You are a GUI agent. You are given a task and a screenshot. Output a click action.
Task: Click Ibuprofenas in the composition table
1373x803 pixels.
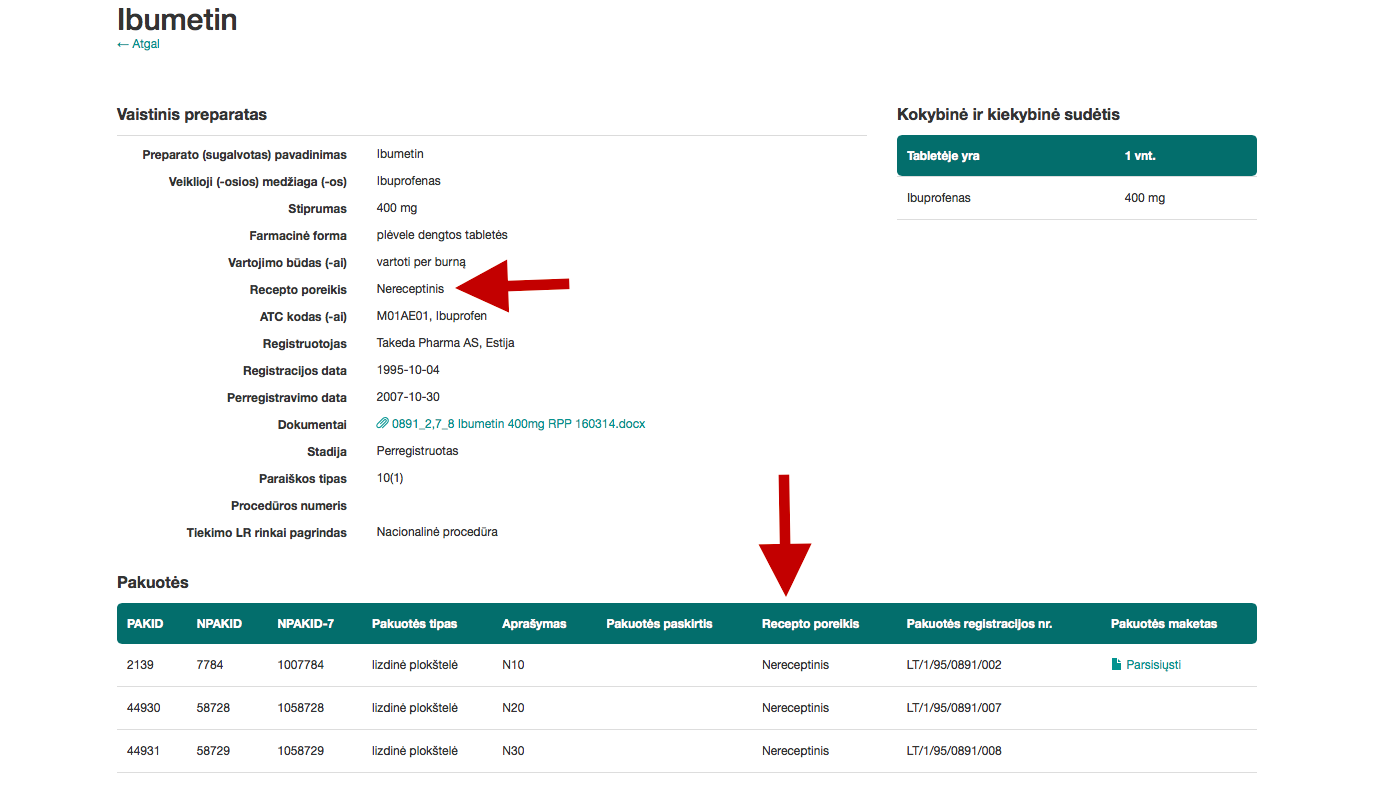point(939,198)
